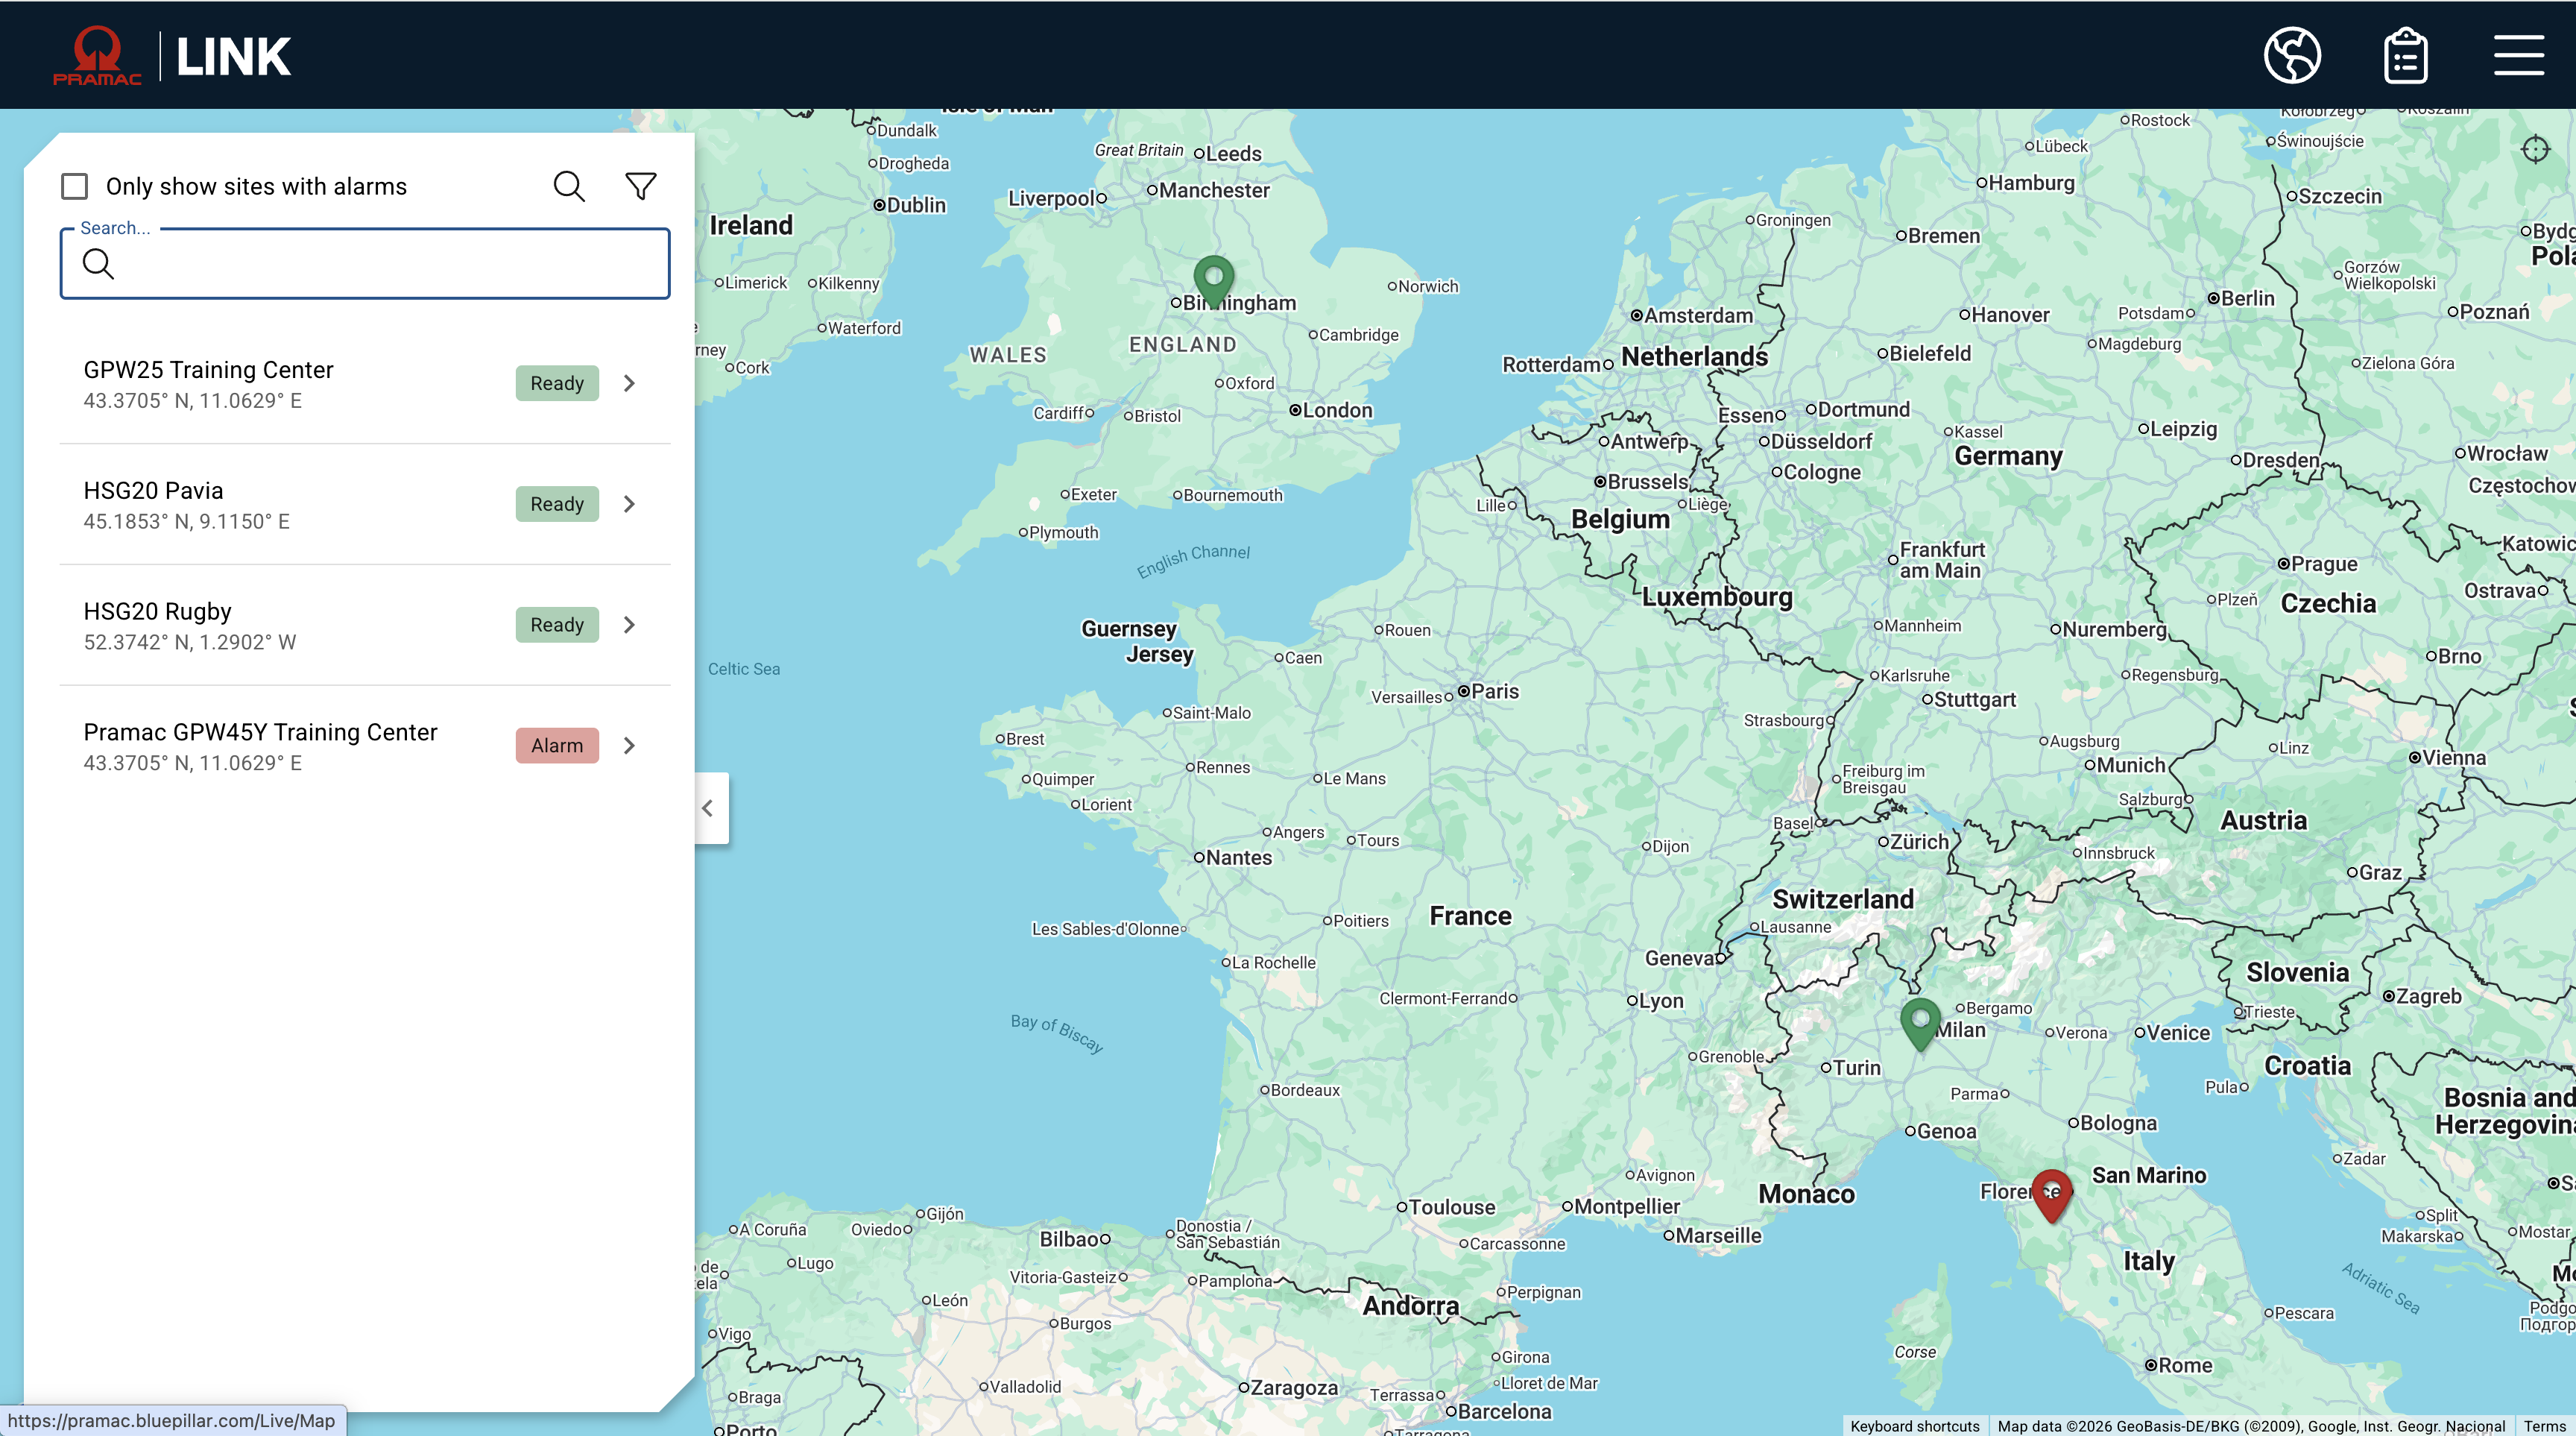The height and width of the screenshot is (1436, 2576).
Task: Click the Ready badge for GPW25 Training Center
Action: point(557,383)
